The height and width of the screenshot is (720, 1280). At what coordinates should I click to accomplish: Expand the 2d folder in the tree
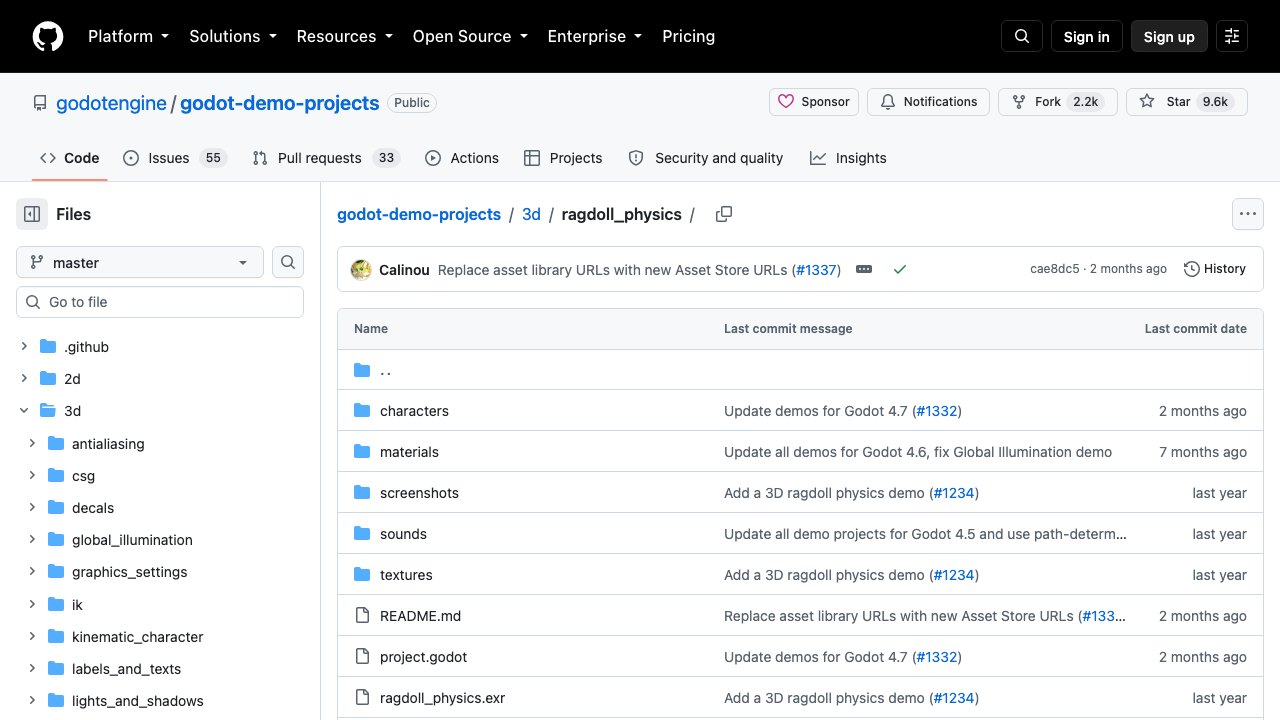pyautogui.click(x=24, y=379)
